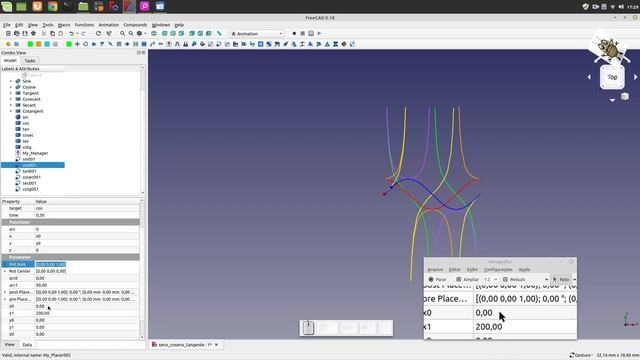Click the Top face of navigation cube

pos(612,77)
